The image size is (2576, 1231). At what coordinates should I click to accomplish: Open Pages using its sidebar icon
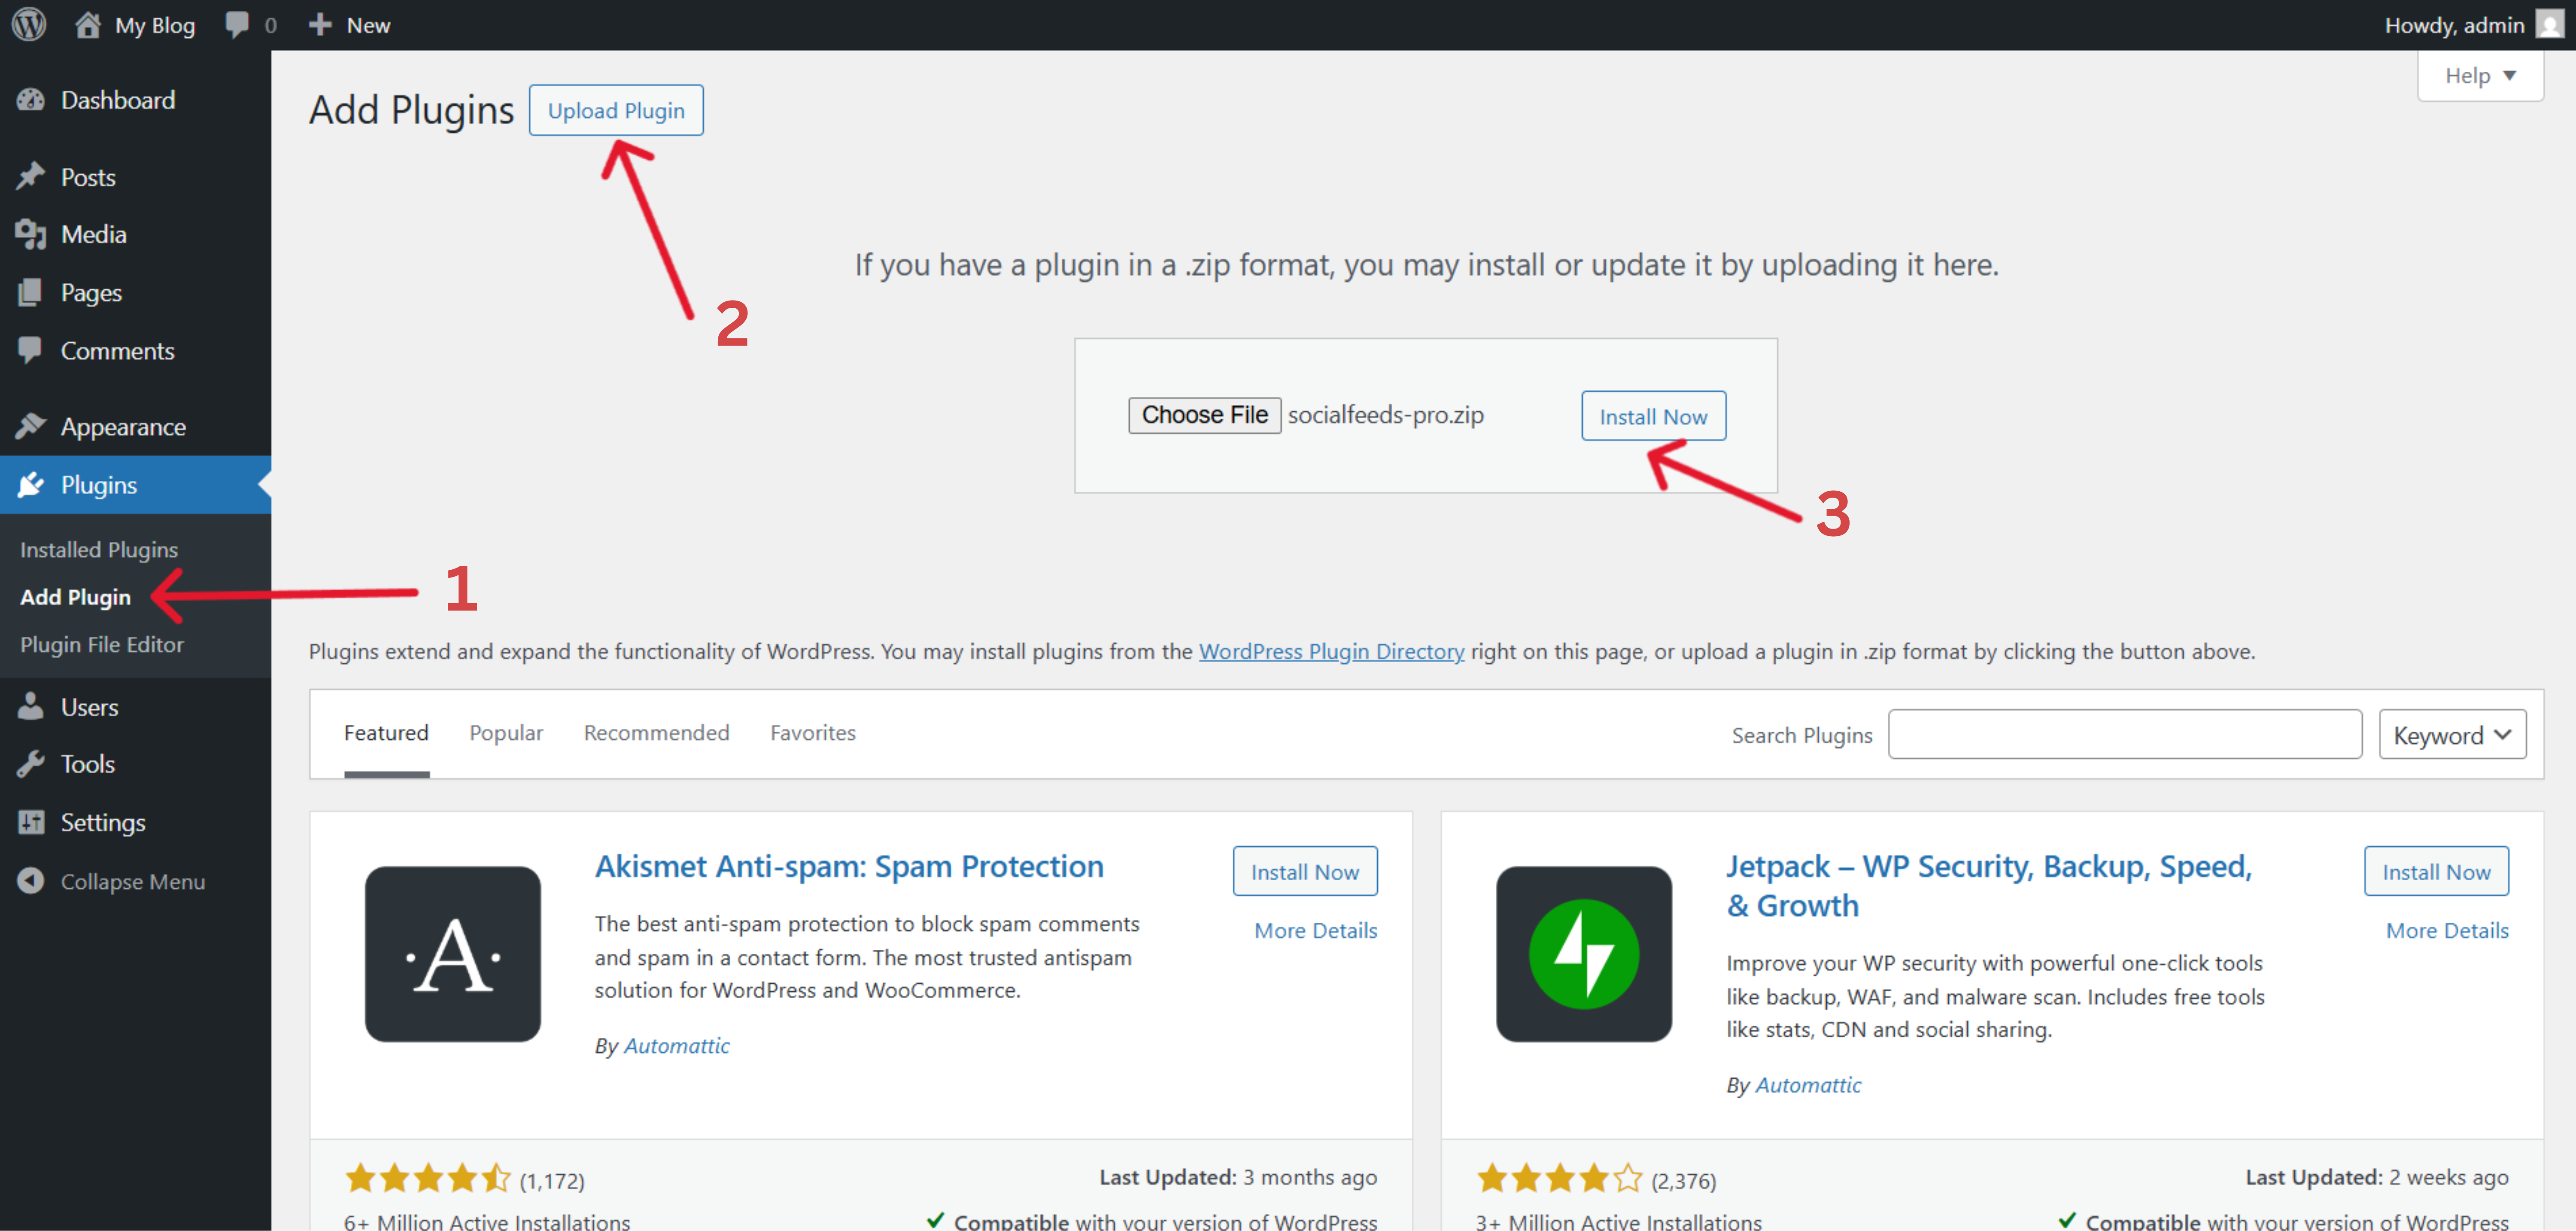pyautogui.click(x=31, y=292)
